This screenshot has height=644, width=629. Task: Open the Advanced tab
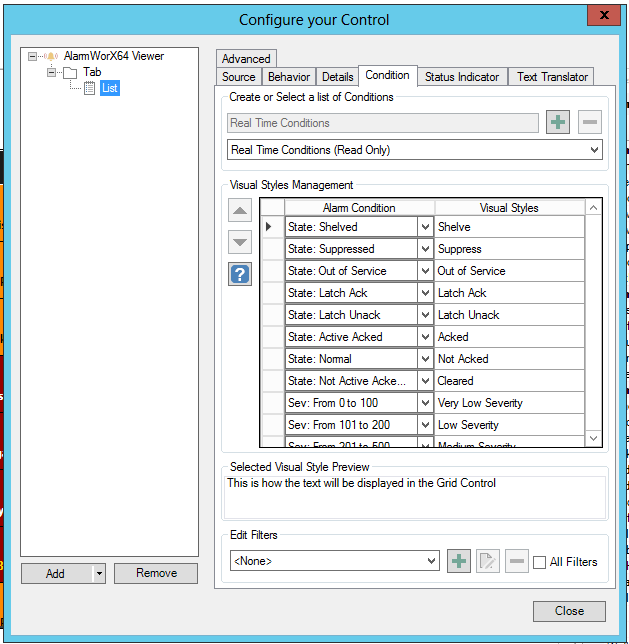[246, 59]
